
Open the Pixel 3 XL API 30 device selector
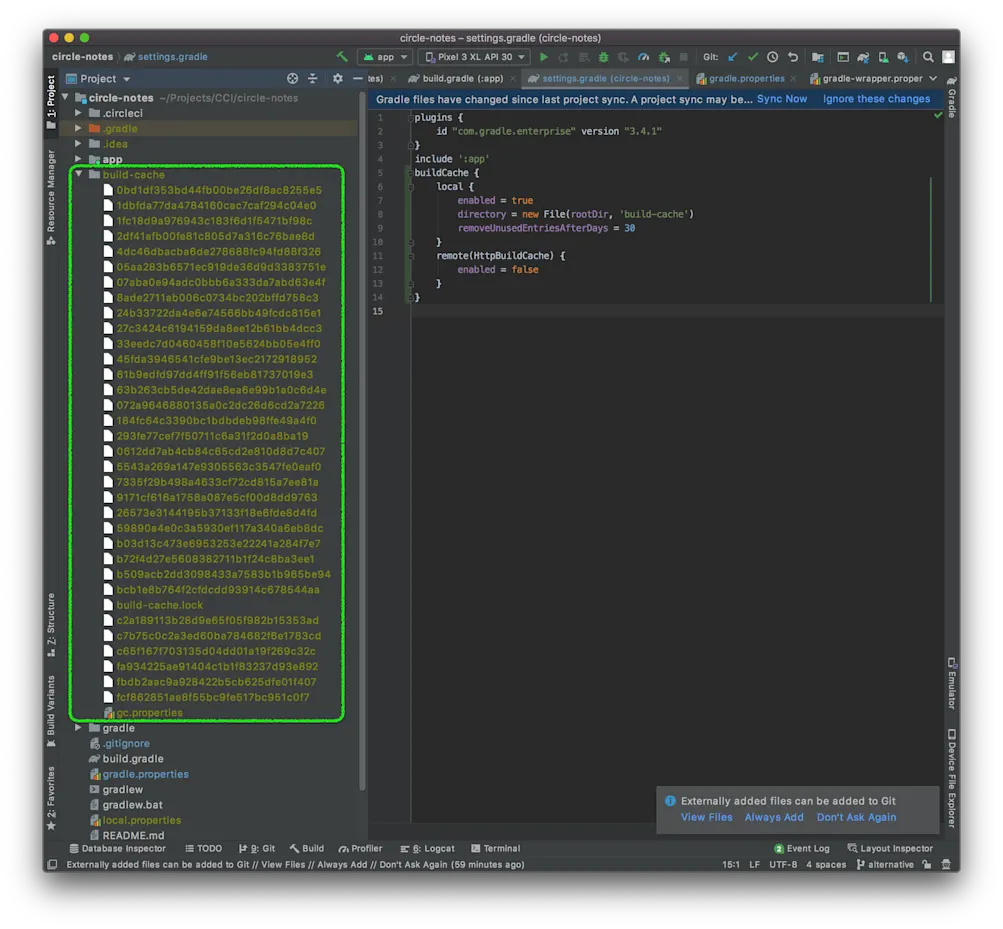click(473, 57)
